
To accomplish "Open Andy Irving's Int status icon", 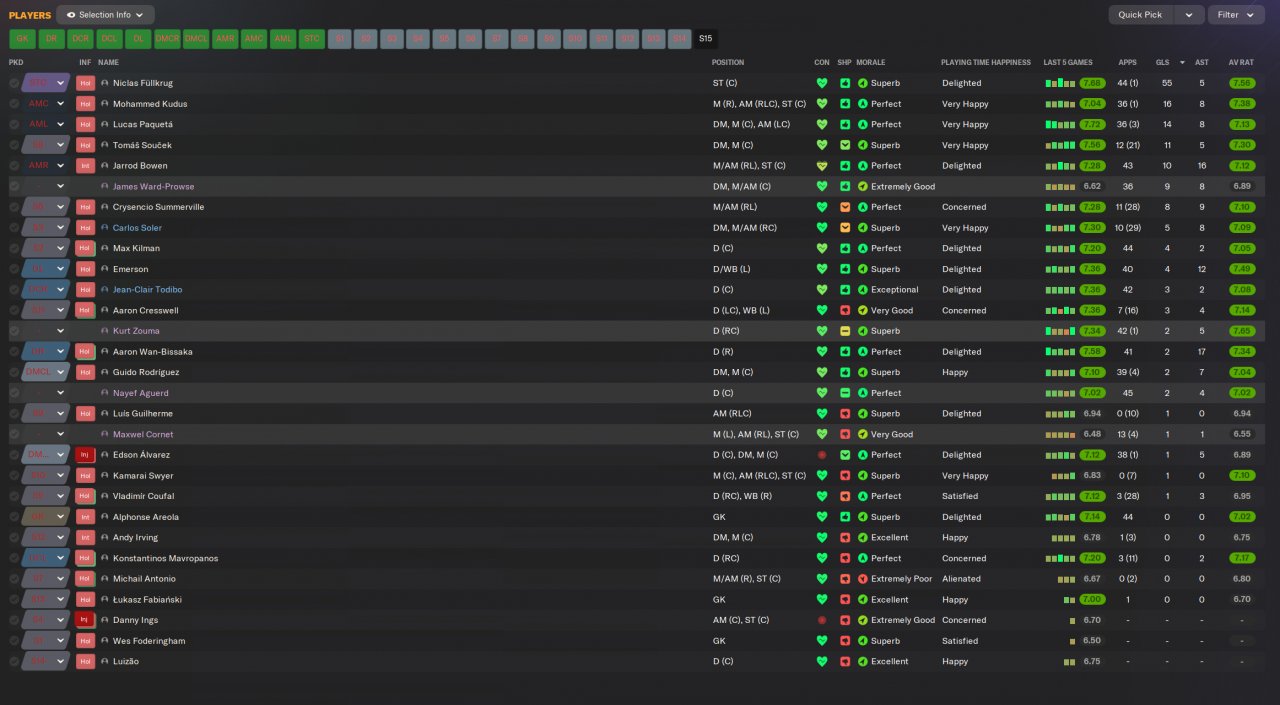I will (85, 538).
